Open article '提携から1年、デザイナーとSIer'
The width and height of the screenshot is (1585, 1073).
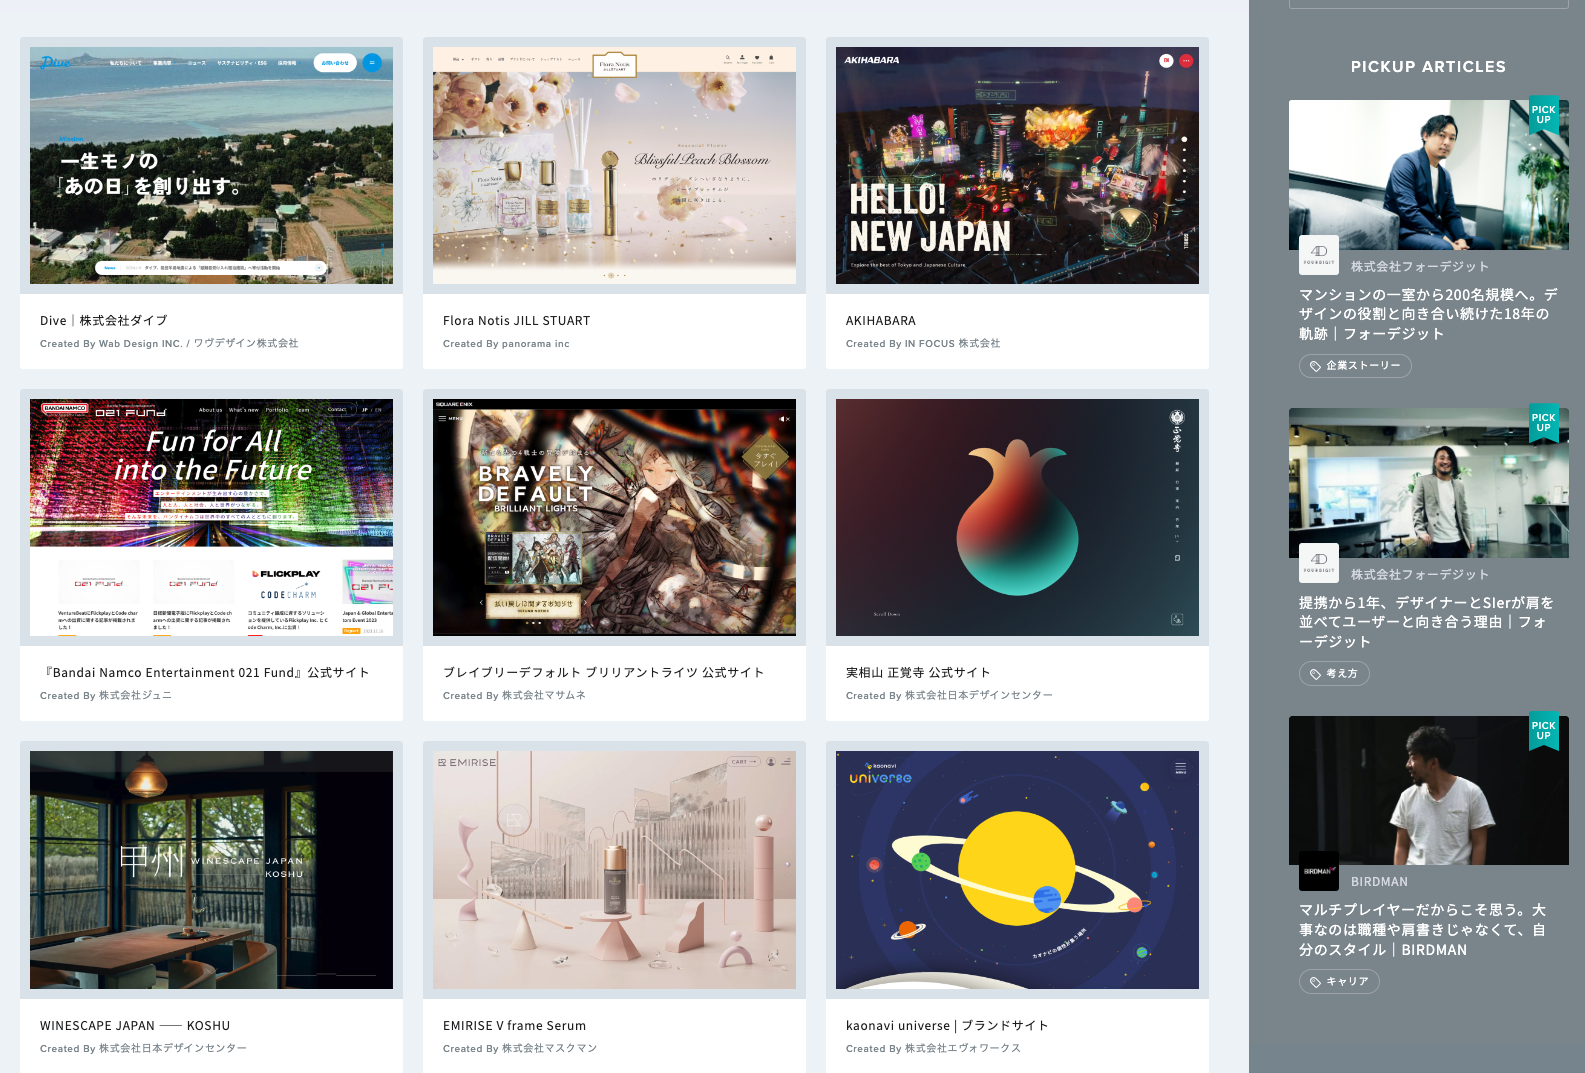click(1428, 622)
